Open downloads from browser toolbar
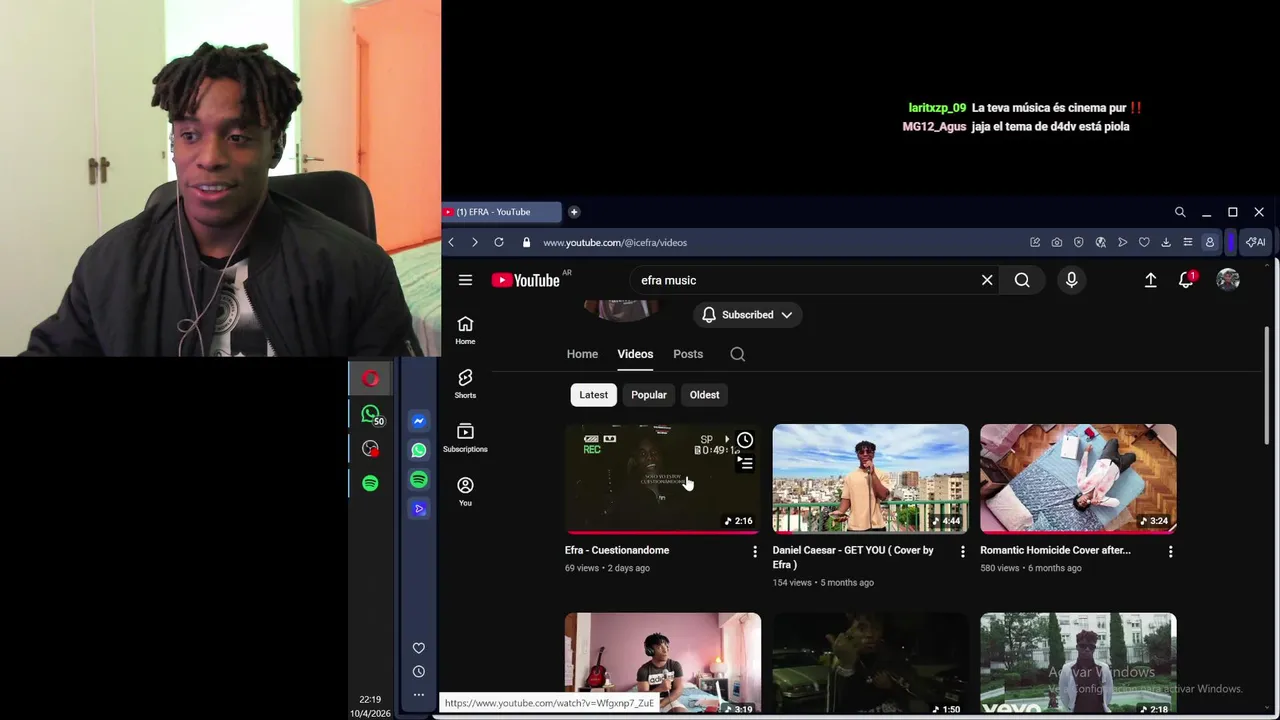 coord(1166,242)
